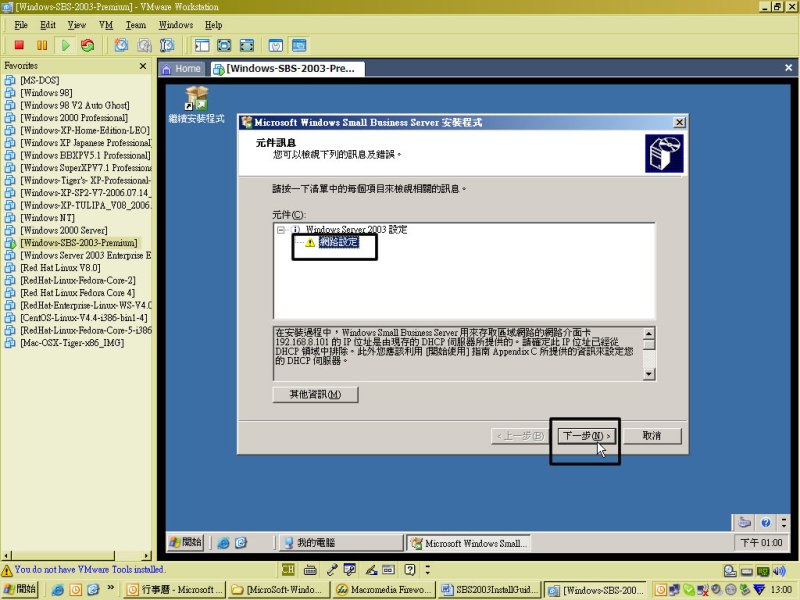Click the desktop setup shortcut icon 繼續安裝程式
Viewport: 800px width, 600px height.
point(196,105)
